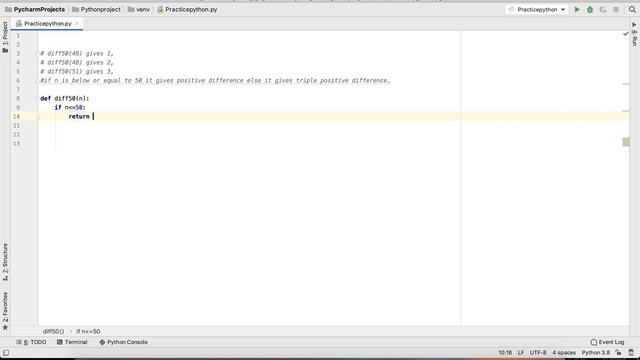Click the Stop square in the toolbar

point(616,9)
